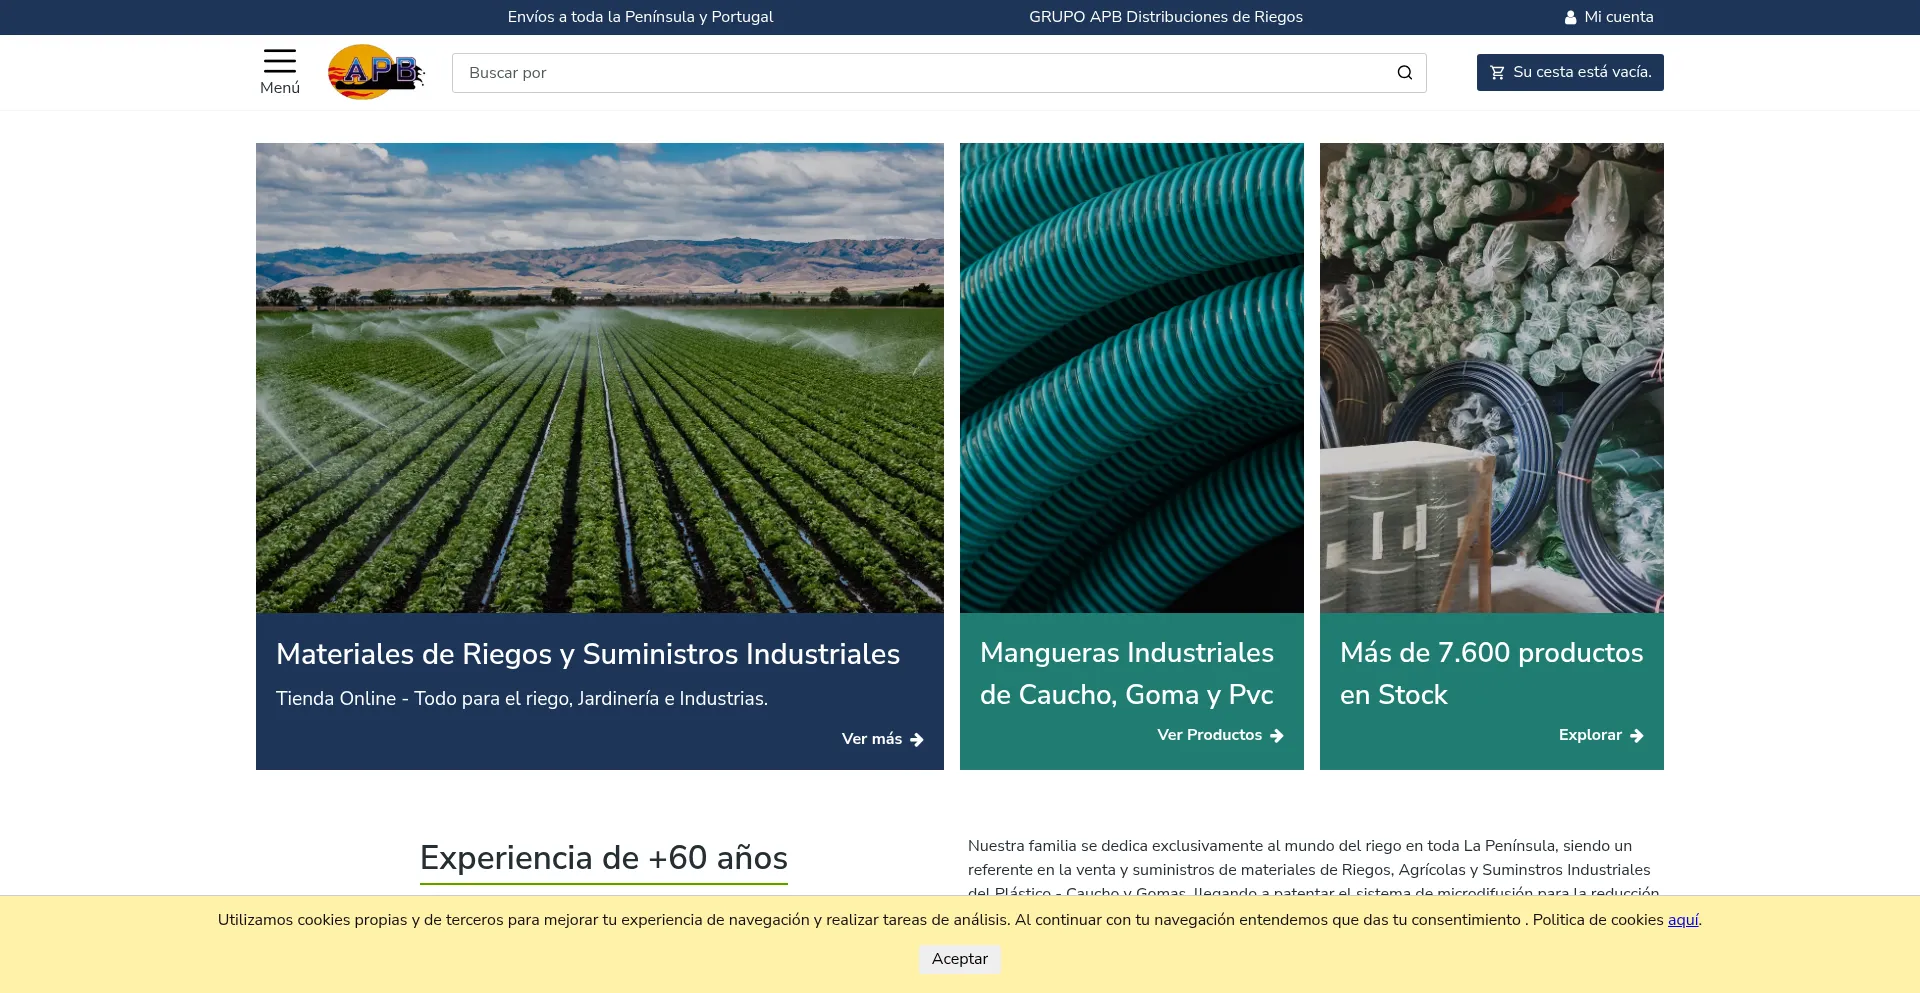The image size is (1920, 993).
Task: Select Más de 7.600 productos en Stock heading
Action: (x=1491, y=673)
